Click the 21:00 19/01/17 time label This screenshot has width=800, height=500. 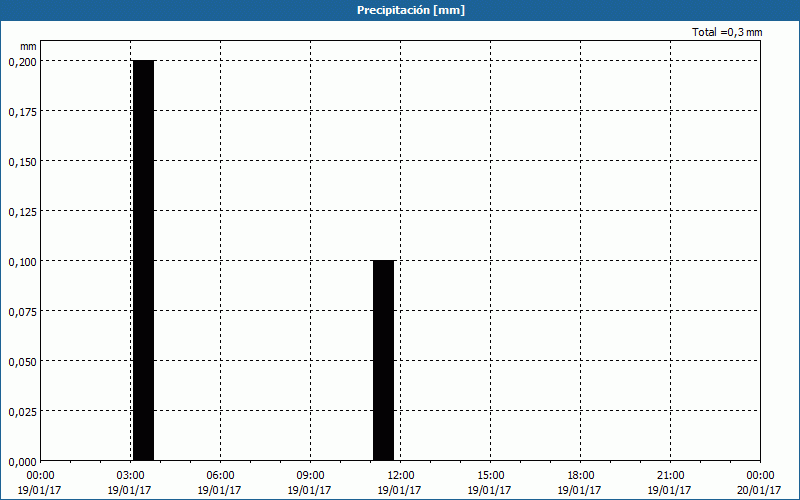pyautogui.click(x=670, y=483)
